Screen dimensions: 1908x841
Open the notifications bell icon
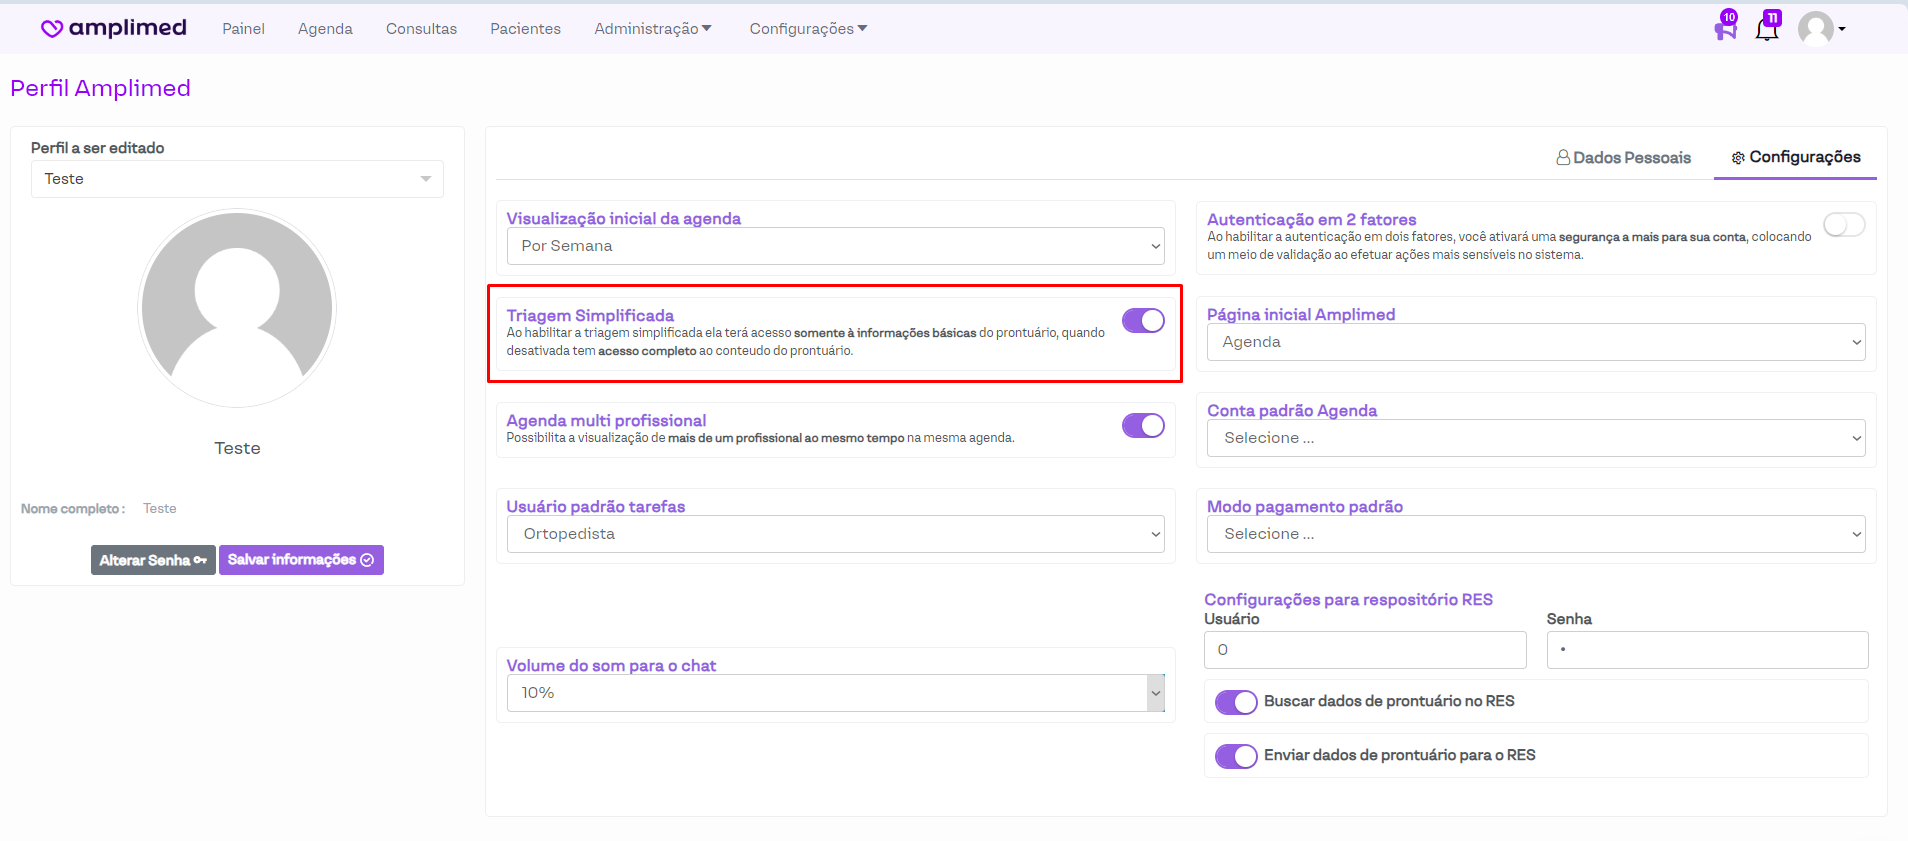pos(1767,29)
